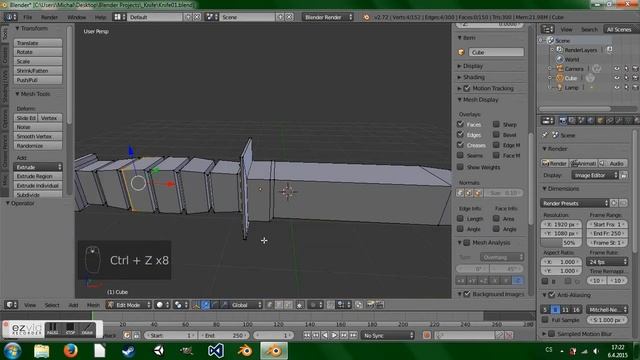Open the Render menu in top bar
The width and height of the screenshot is (640, 360).
pyautogui.click(x=49, y=17)
